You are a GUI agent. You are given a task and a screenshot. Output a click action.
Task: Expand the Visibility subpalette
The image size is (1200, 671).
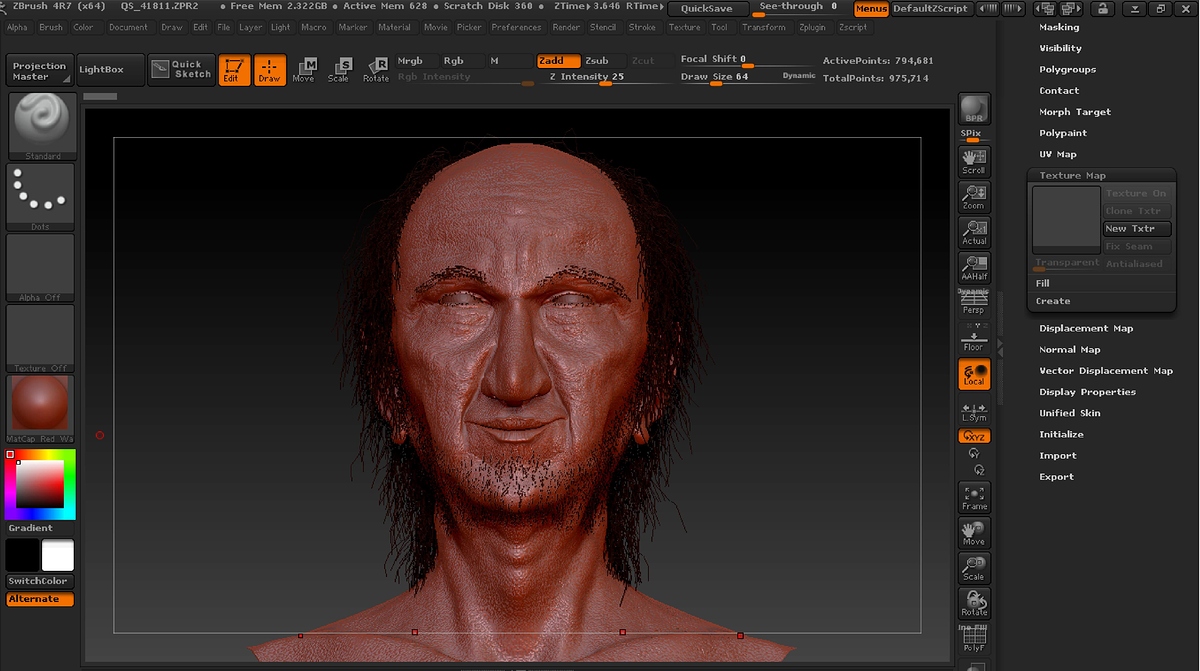pyautogui.click(x=1060, y=48)
